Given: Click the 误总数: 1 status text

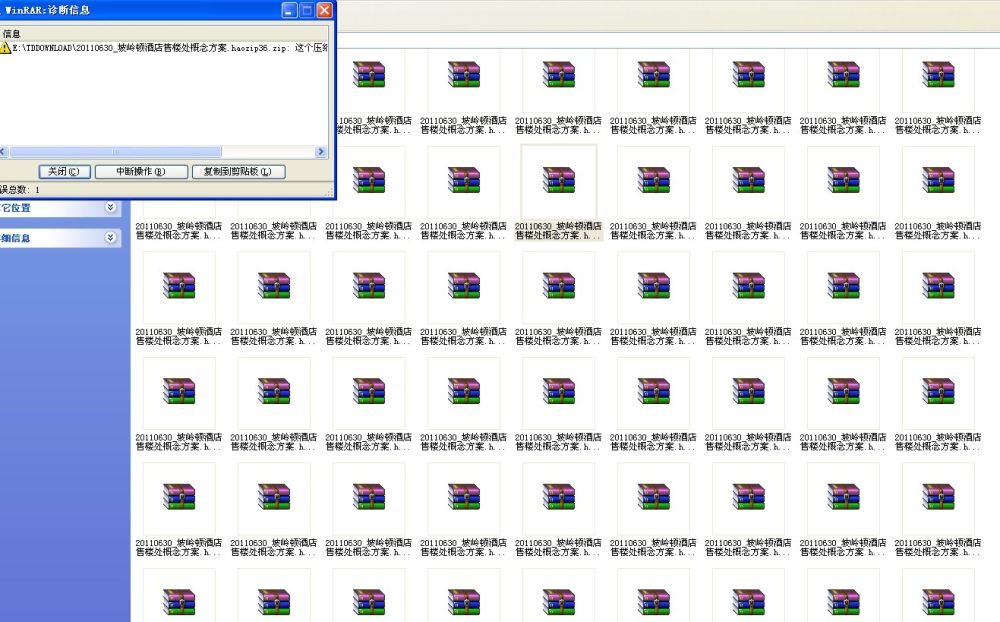Looking at the screenshot, I should (20, 189).
